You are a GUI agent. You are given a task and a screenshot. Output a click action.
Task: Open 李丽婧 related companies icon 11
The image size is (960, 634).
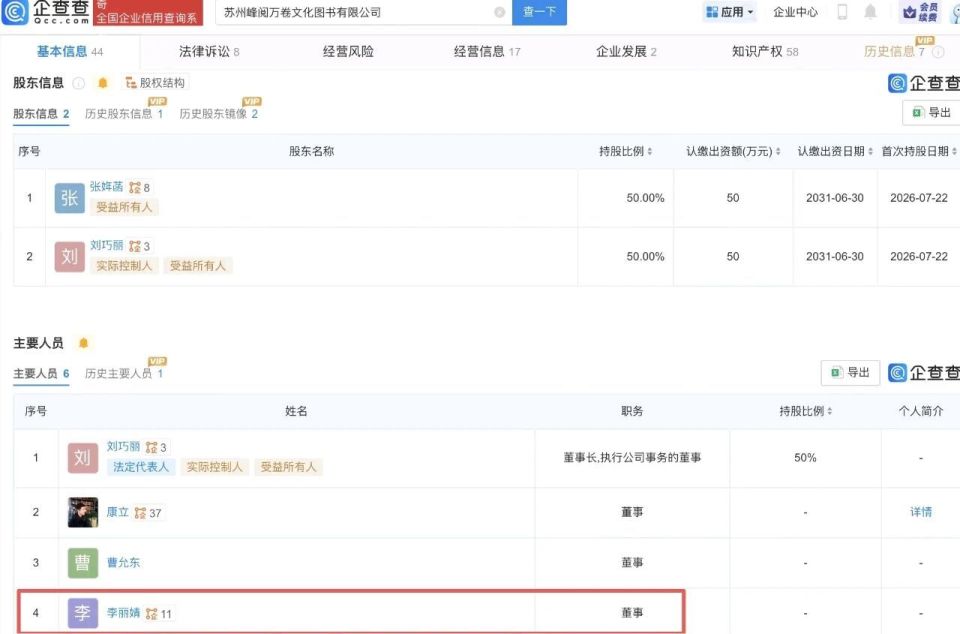pyautogui.click(x=159, y=614)
